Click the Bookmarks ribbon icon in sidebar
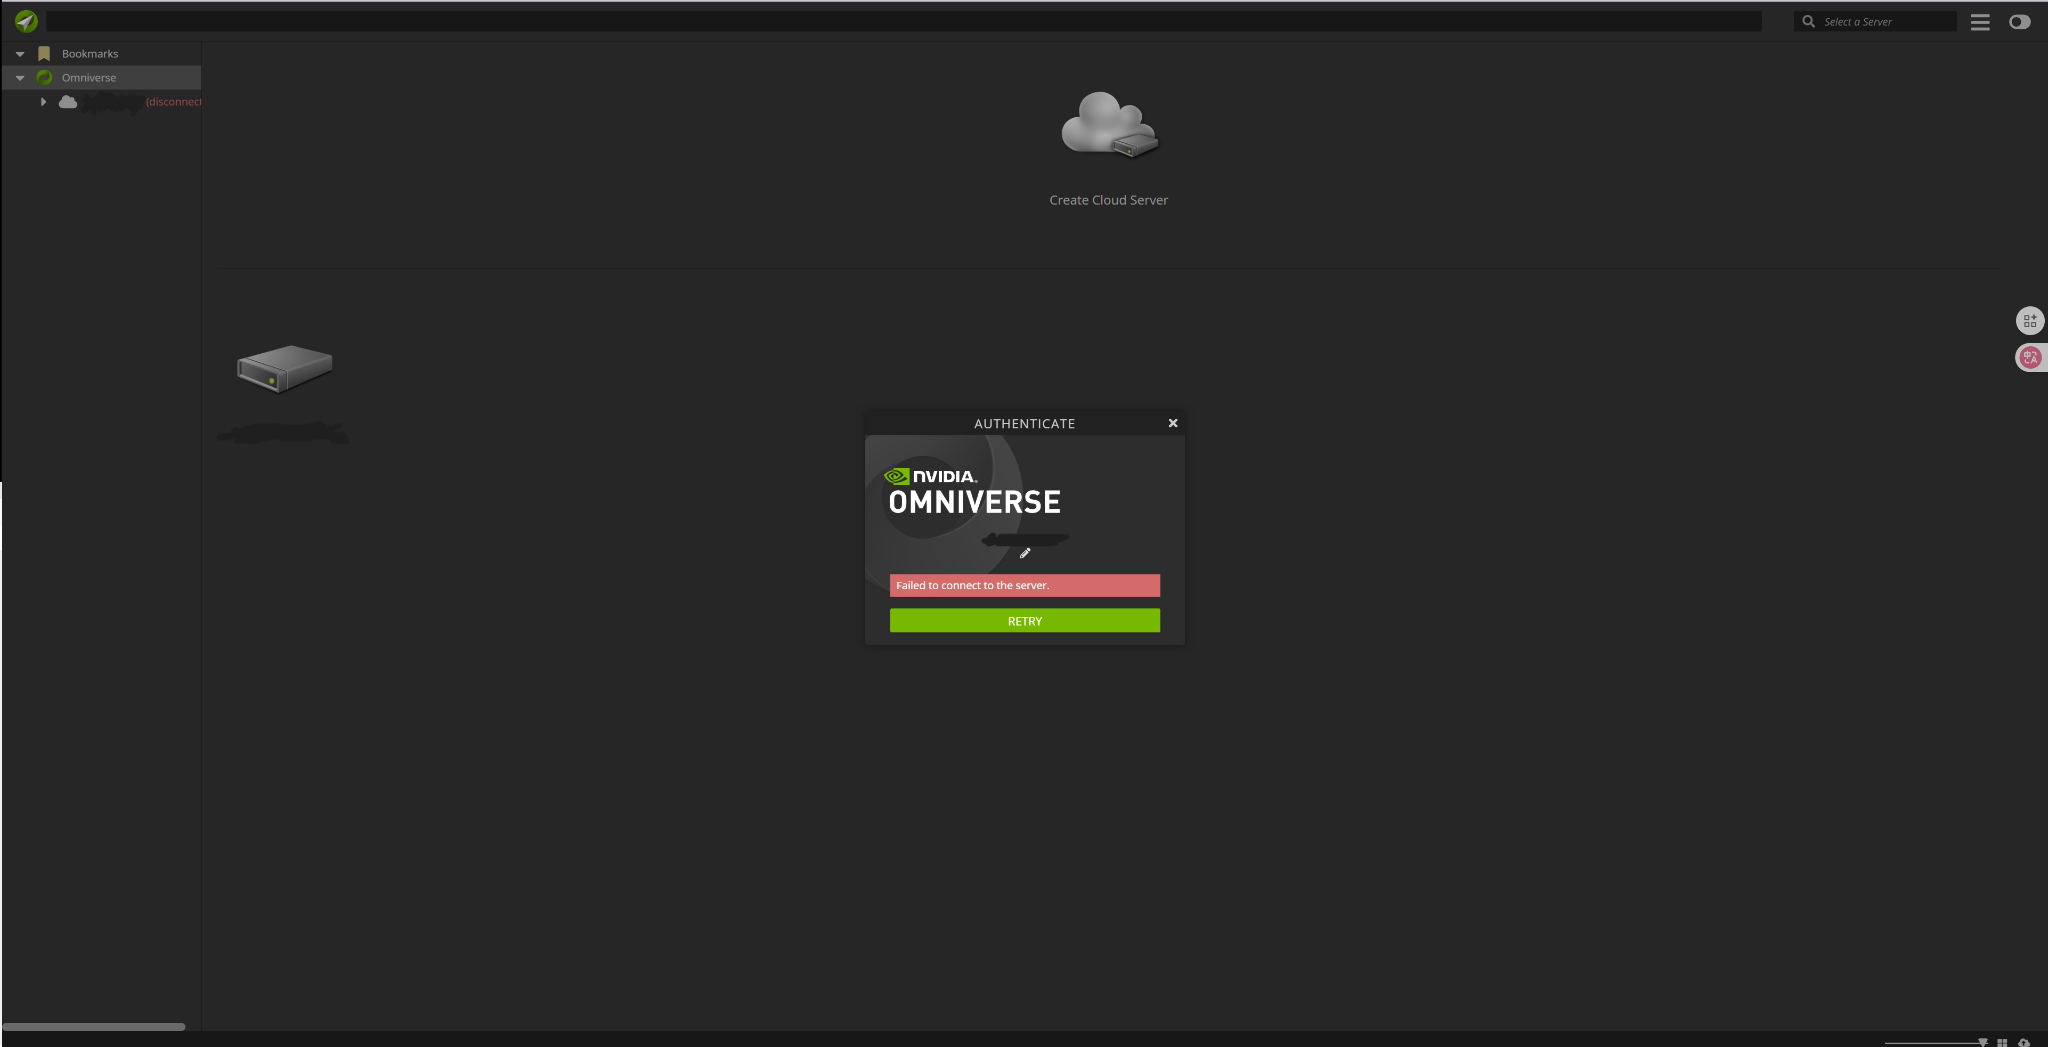2048x1047 pixels. [x=44, y=54]
